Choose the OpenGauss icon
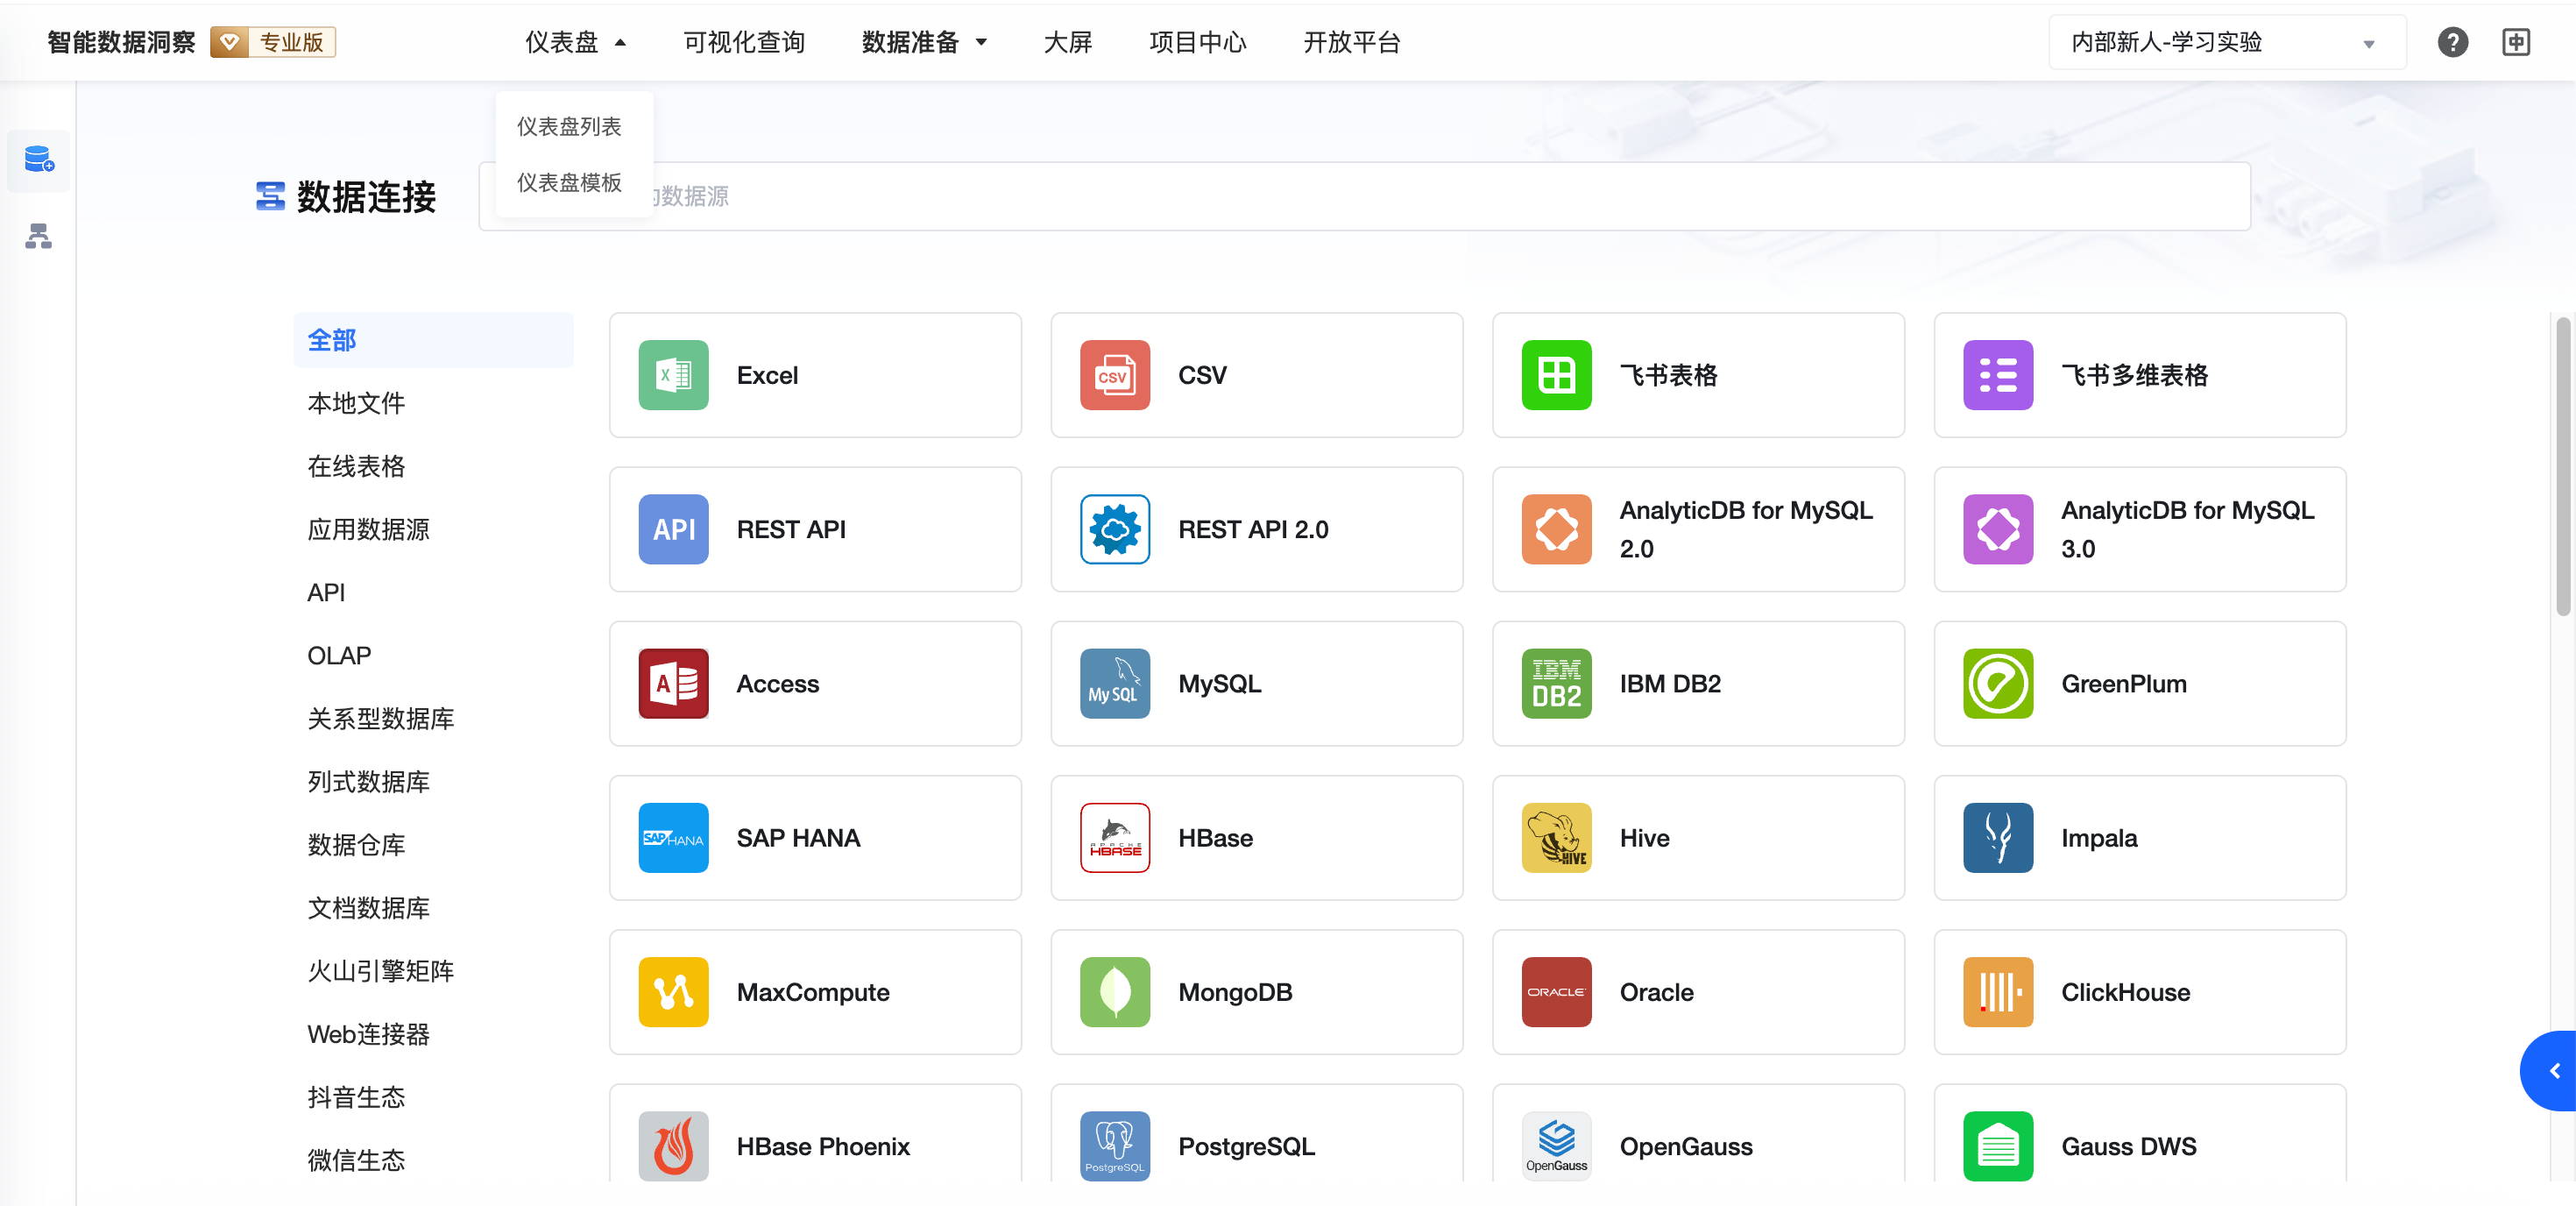The height and width of the screenshot is (1206, 2576). (x=1556, y=1145)
